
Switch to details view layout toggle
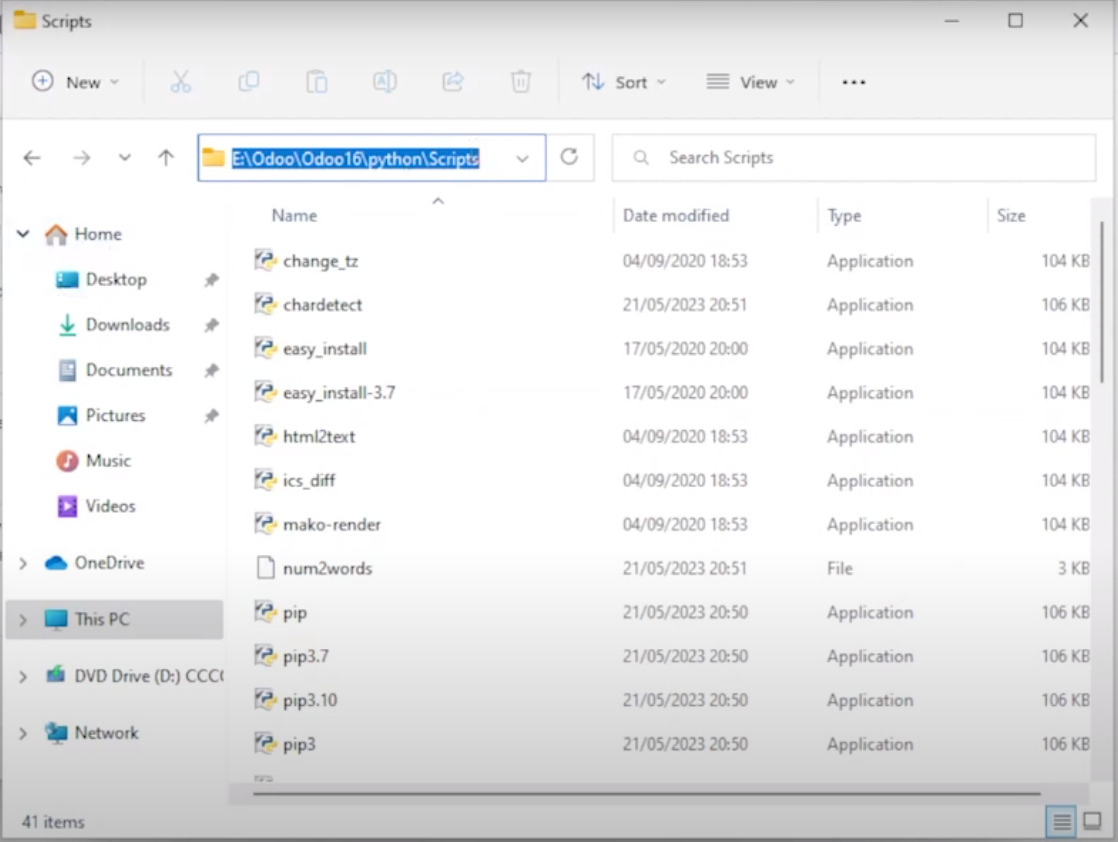pos(1062,822)
